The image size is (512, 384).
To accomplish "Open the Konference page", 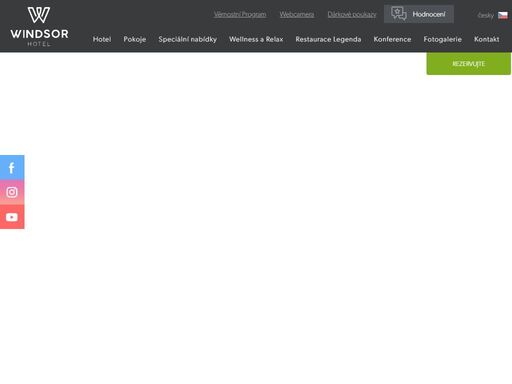I will tap(392, 39).
